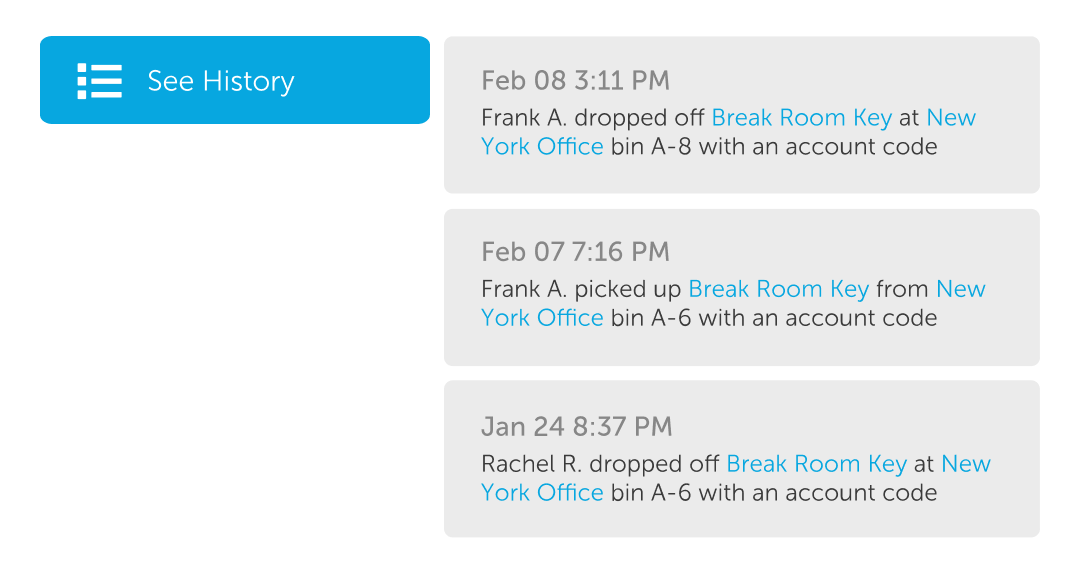
Task: Click bin A-6 text in Feb 07 entry
Action: 651,318
